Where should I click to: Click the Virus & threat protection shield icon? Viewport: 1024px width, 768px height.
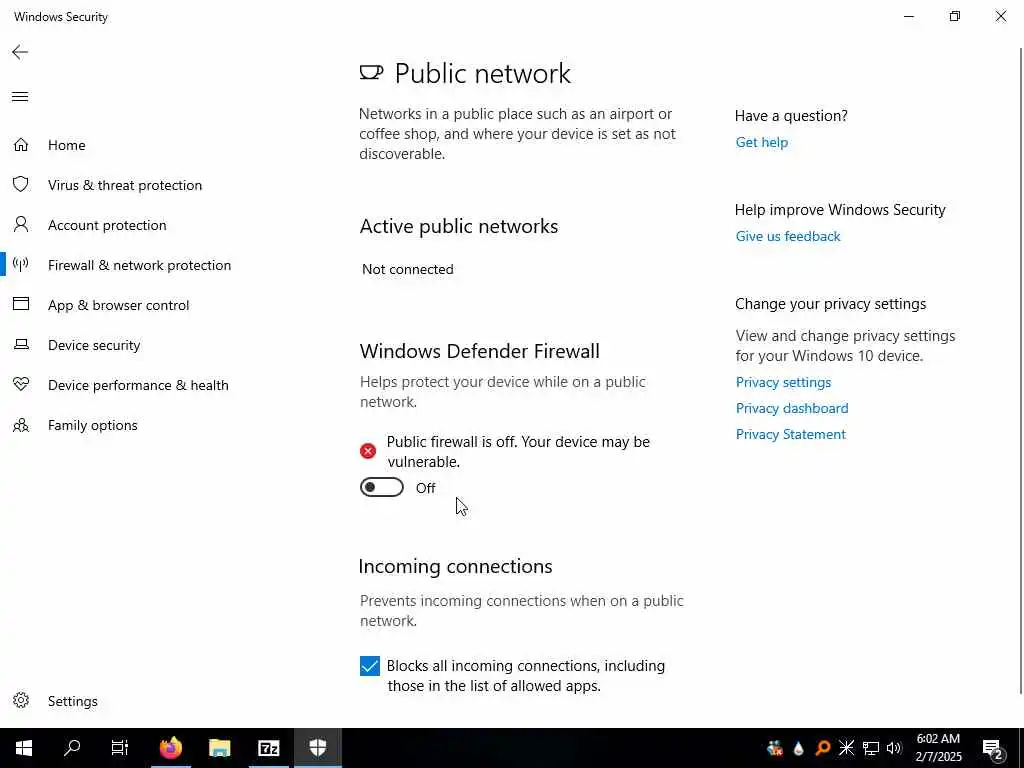21,184
